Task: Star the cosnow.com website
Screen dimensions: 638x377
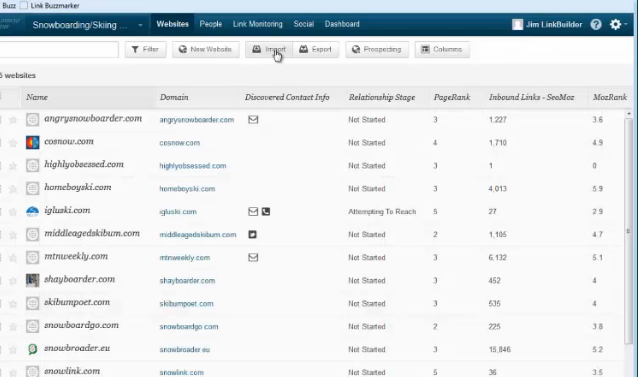Action: click(x=13, y=143)
